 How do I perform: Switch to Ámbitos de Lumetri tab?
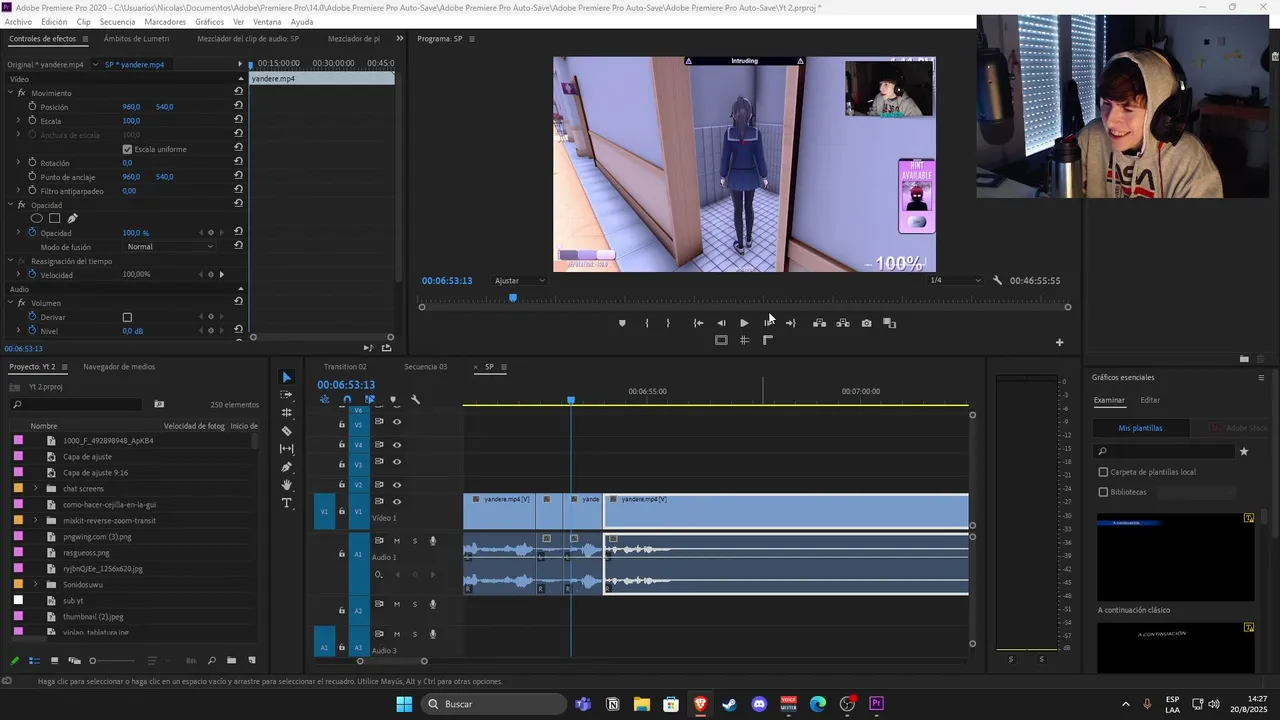click(x=136, y=39)
